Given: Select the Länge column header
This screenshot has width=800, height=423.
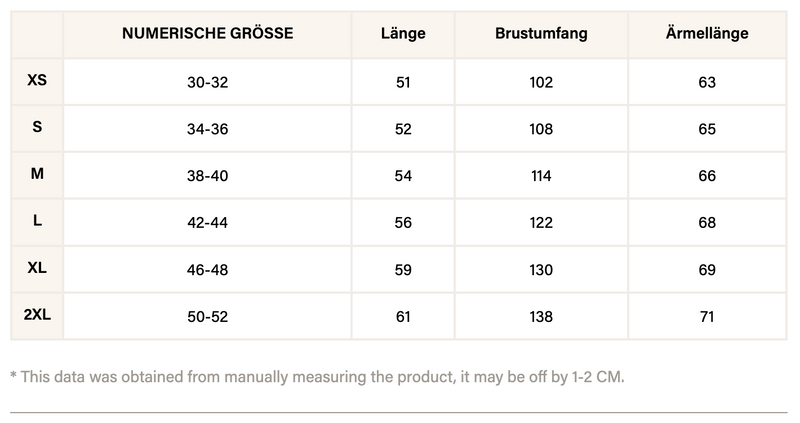Looking at the screenshot, I should [403, 34].
